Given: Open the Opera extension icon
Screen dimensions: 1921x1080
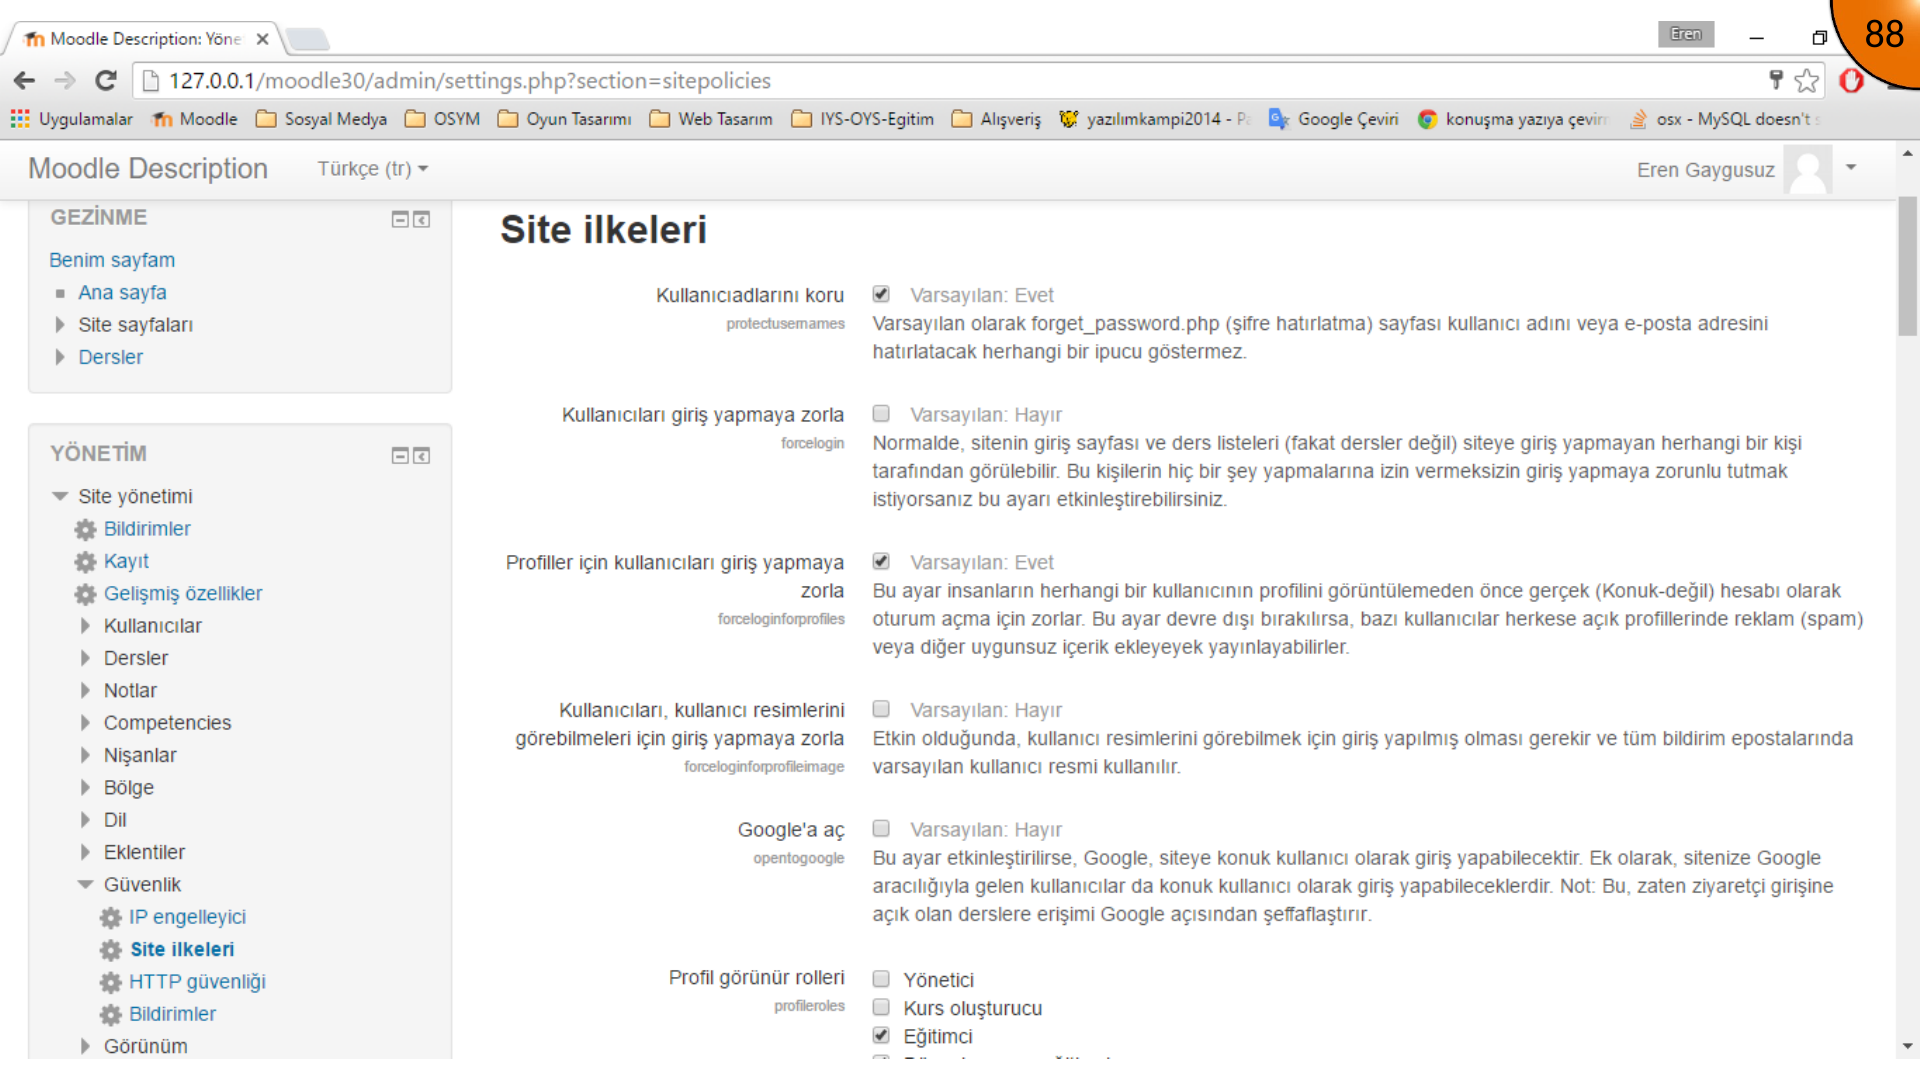Looking at the screenshot, I should click(1851, 80).
